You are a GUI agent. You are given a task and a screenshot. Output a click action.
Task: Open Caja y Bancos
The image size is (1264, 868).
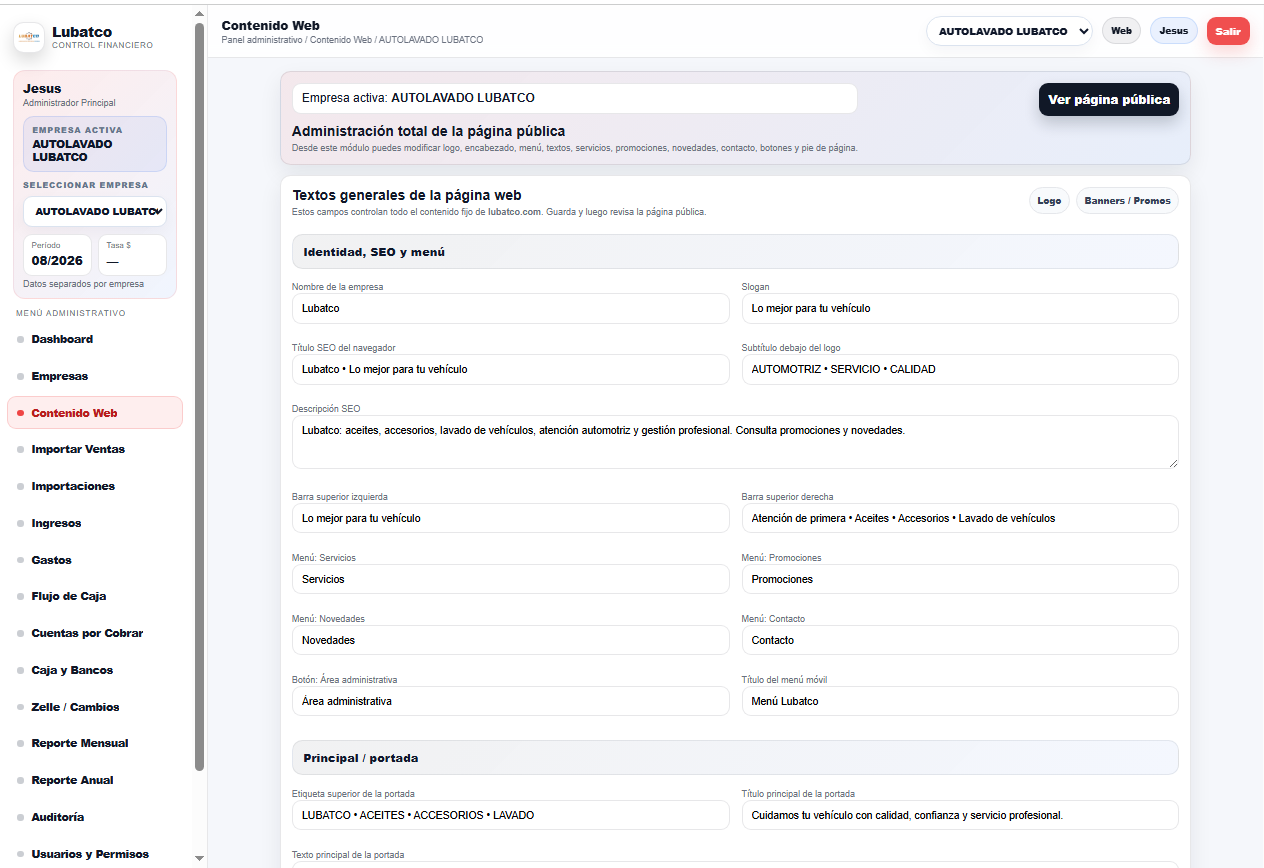pos(95,670)
